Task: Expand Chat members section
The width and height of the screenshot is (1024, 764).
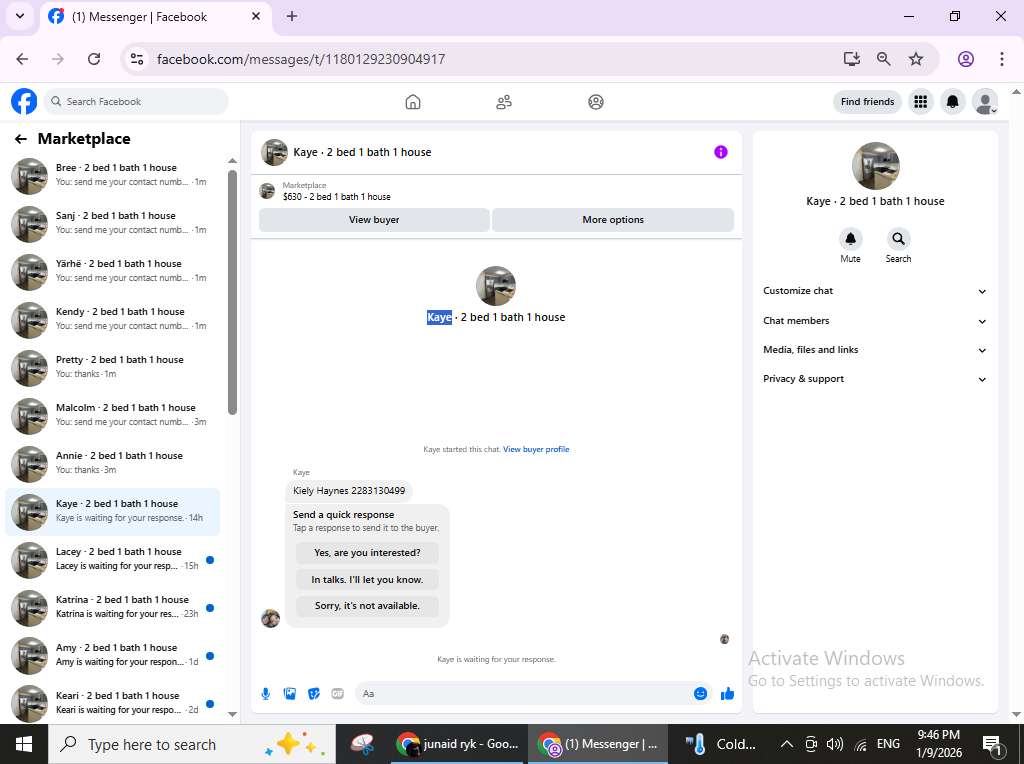Action: pyautogui.click(x=875, y=321)
